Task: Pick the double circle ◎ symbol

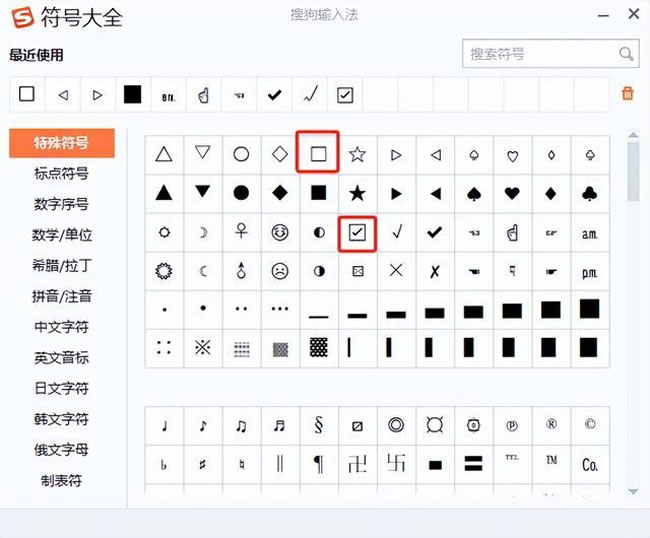Action: [396, 425]
